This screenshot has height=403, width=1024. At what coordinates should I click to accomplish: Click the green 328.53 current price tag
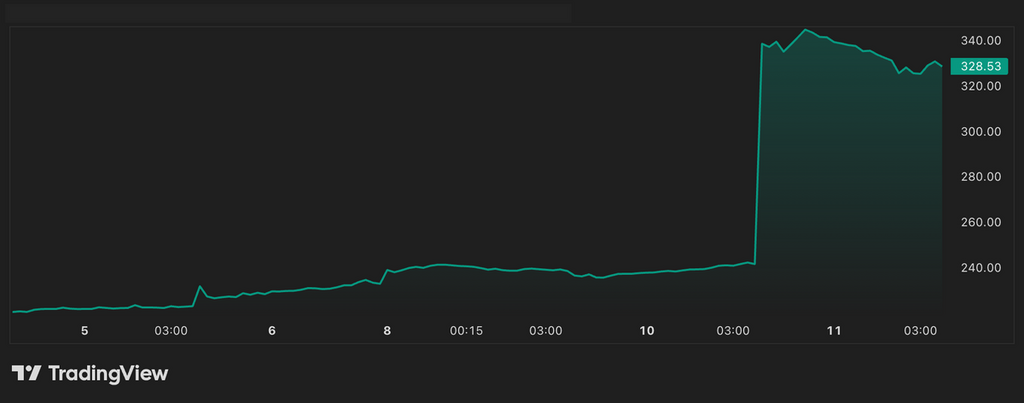[x=980, y=66]
